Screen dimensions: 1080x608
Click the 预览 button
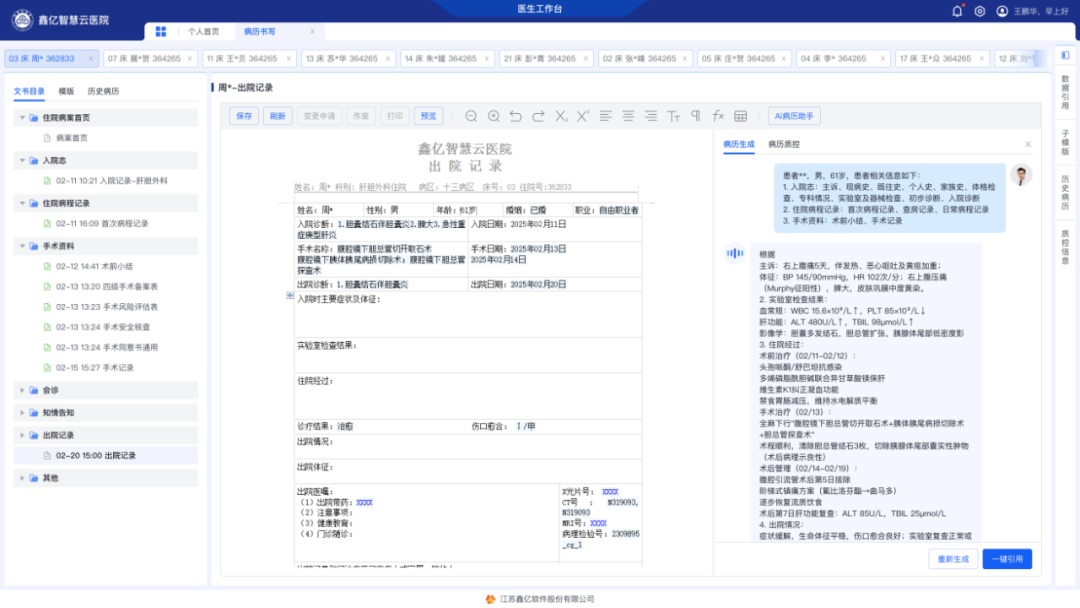tap(428, 116)
